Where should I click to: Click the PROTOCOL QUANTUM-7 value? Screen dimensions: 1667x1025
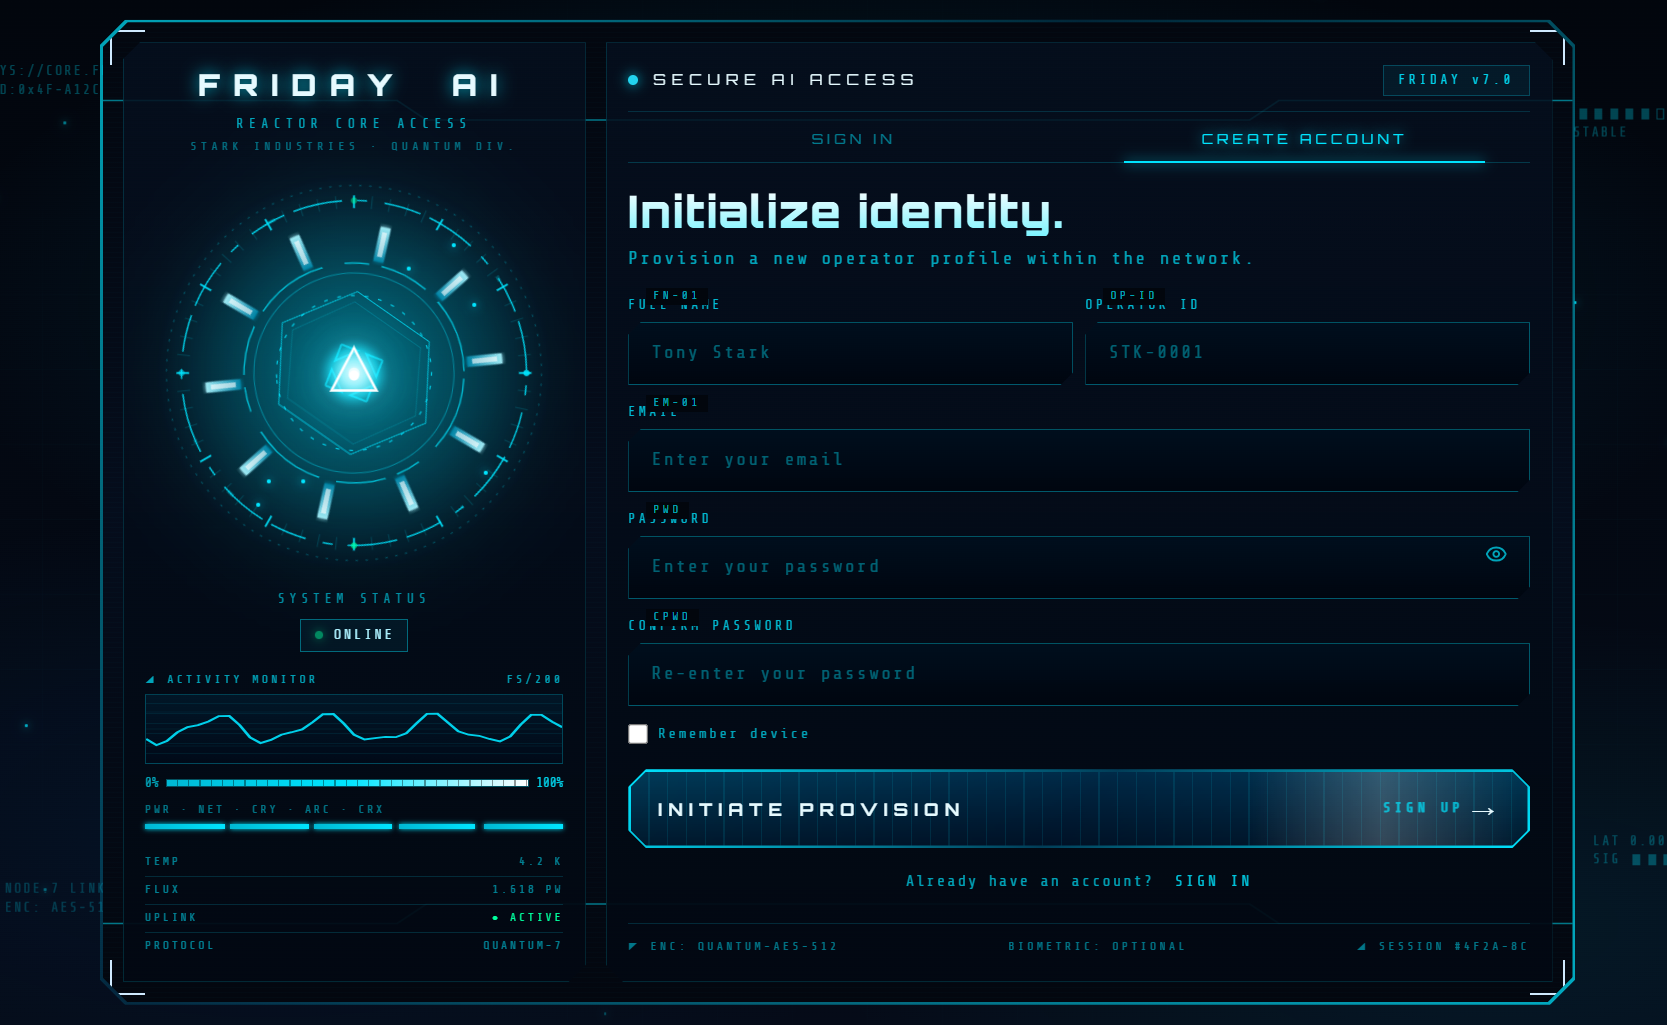pyautogui.click(x=522, y=946)
